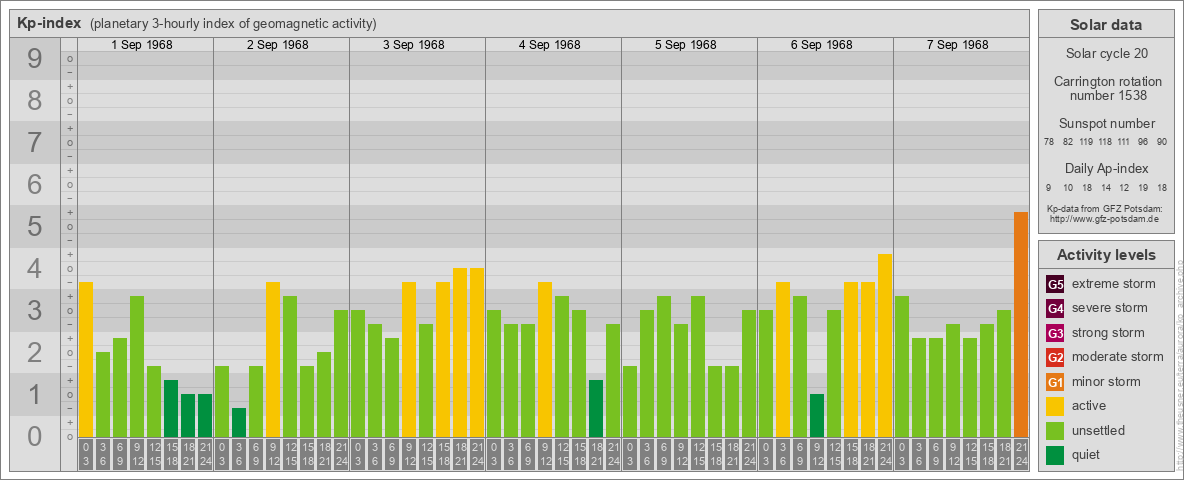This screenshot has width=1184, height=480.
Task: Click the yellow 9-12 bar on 2 Sep
Action: point(273,359)
